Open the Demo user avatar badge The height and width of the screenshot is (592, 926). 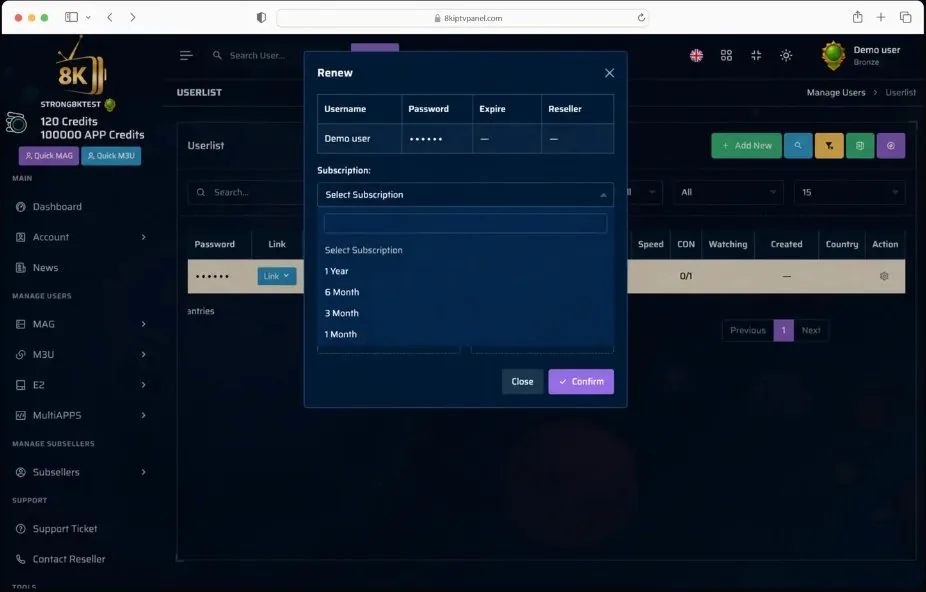[833, 56]
